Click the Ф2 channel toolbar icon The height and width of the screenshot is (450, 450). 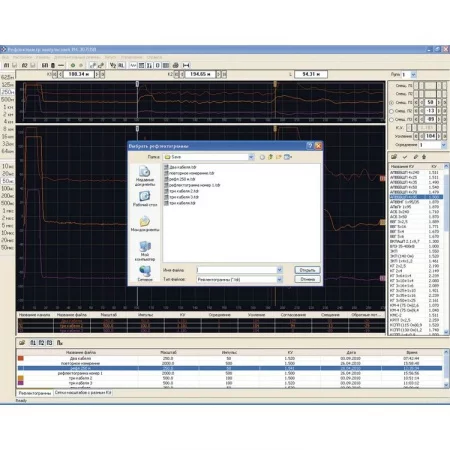24,65
